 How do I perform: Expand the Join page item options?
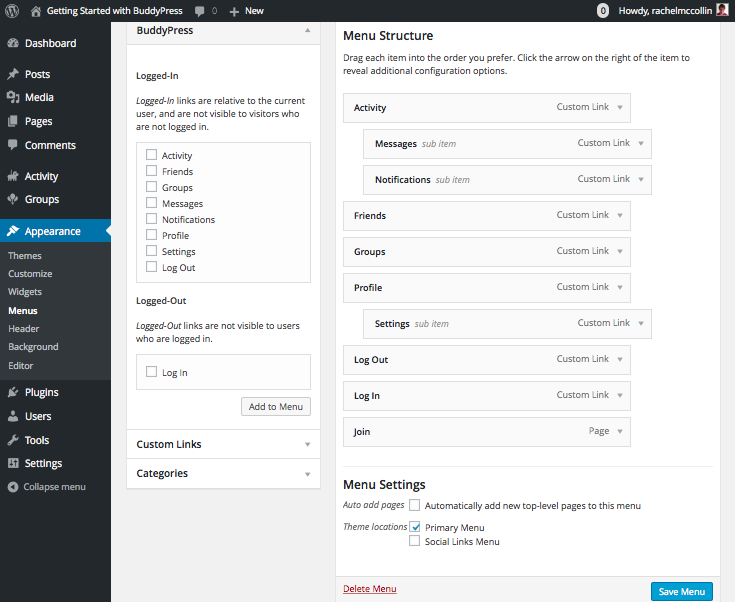tap(620, 431)
